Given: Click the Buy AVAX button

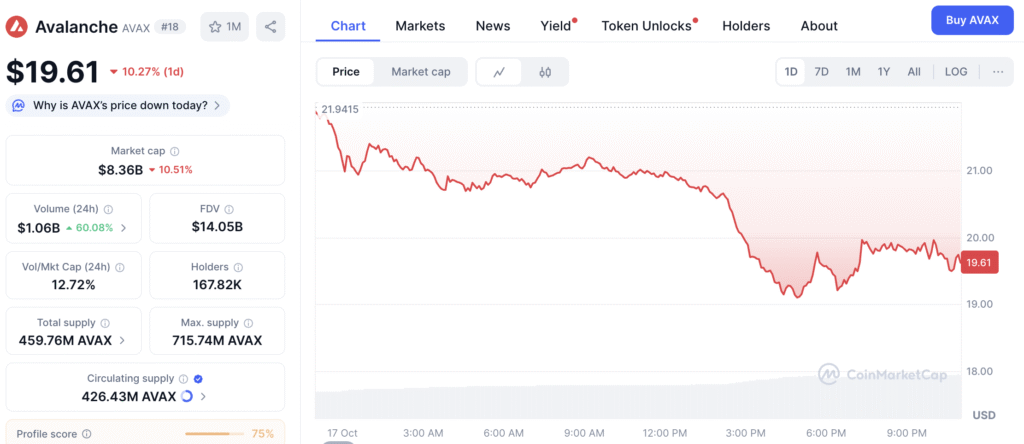Looking at the screenshot, I should 971,20.
